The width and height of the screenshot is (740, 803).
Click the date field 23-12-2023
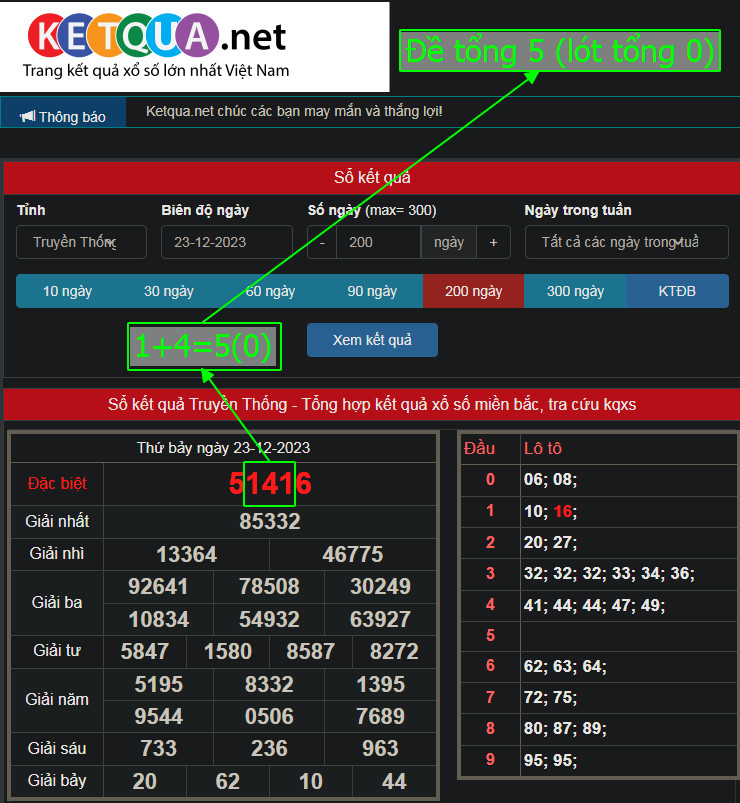point(227,242)
